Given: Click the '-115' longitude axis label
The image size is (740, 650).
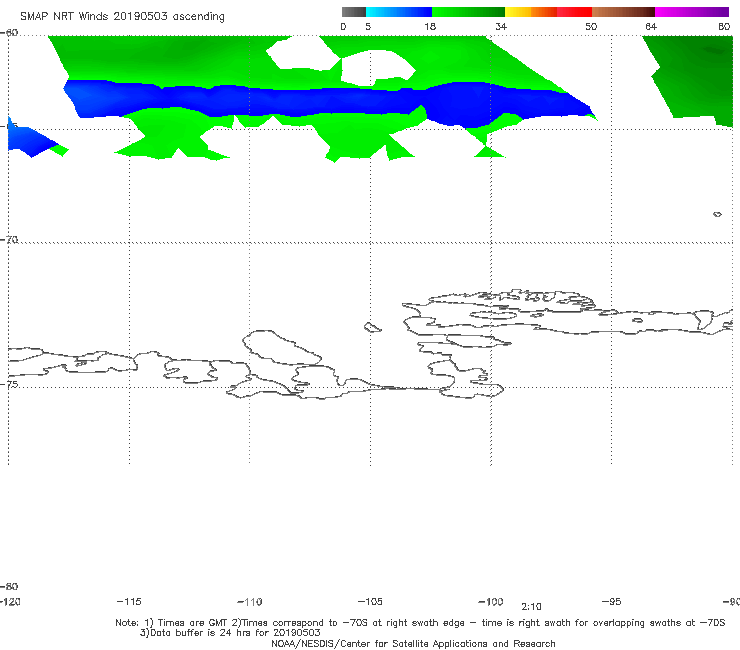Looking at the screenshot, I should (x=129, y=601).
